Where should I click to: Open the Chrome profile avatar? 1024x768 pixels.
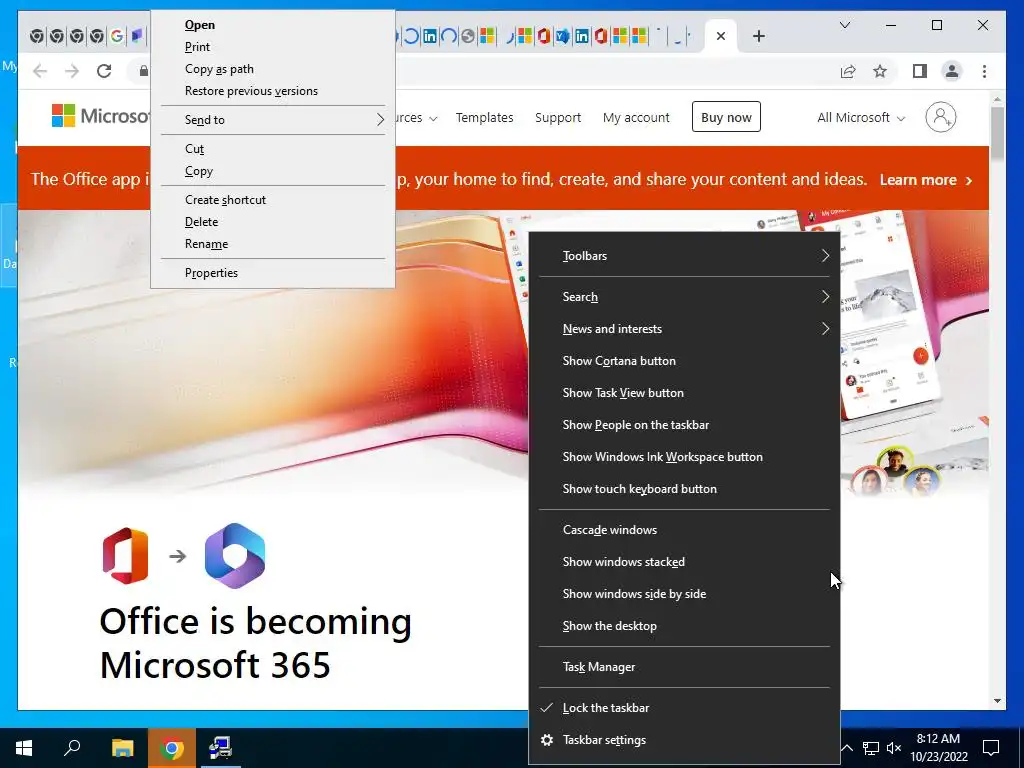click(952, 71)
